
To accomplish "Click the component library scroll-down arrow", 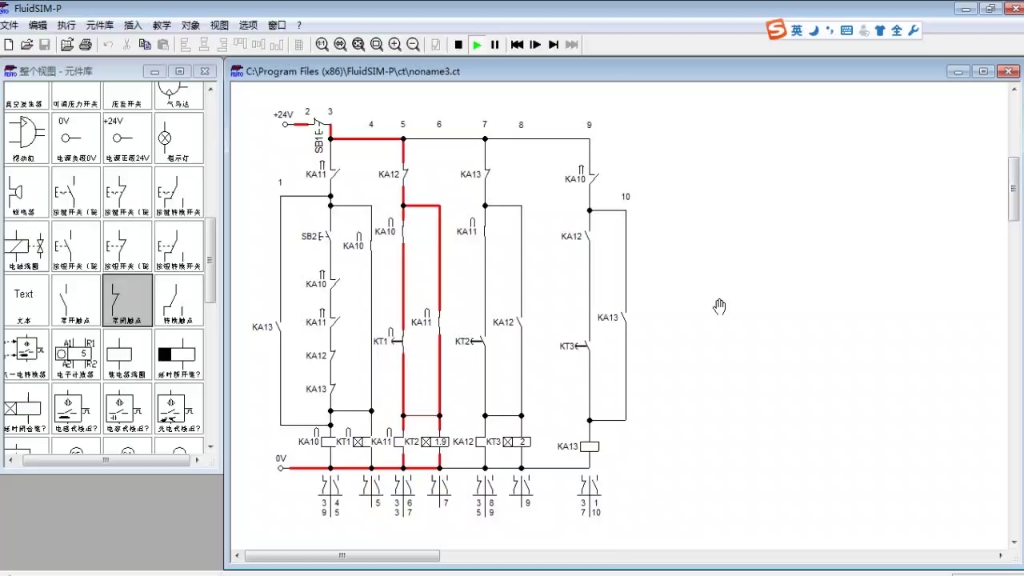I will click(x=210, y=447).
